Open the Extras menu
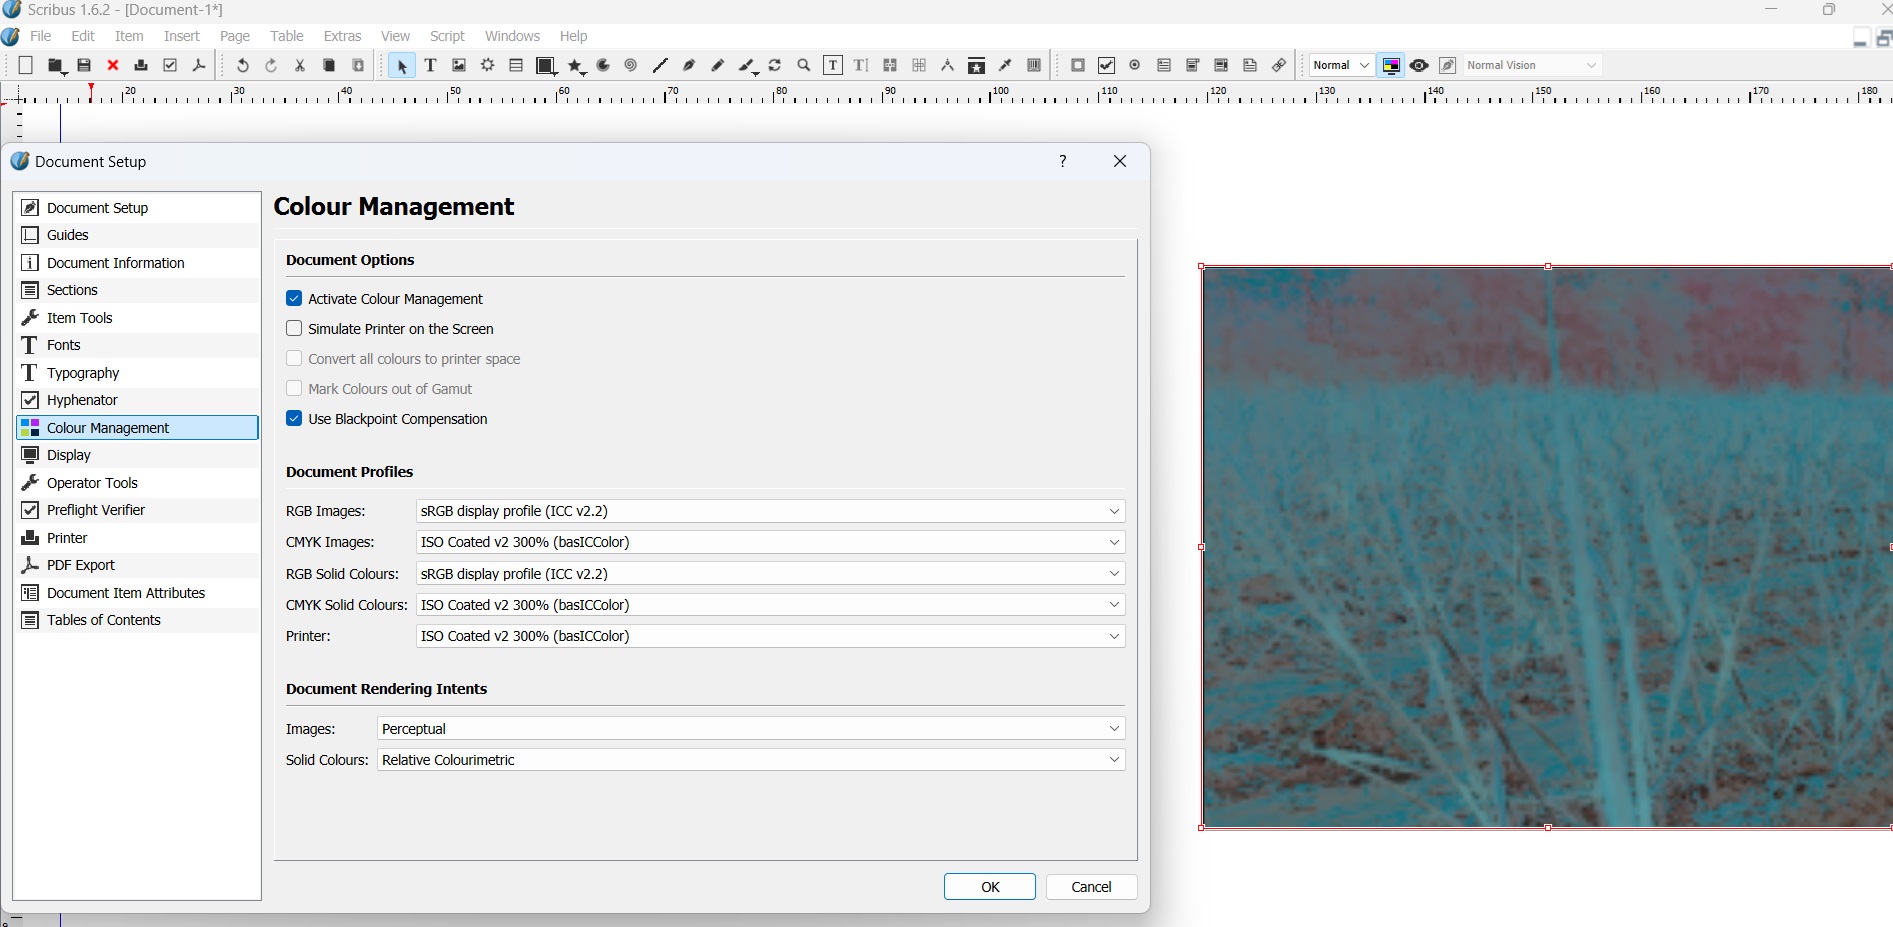The width and height of the screenshot is (1893, 927). tap(342, 36)
